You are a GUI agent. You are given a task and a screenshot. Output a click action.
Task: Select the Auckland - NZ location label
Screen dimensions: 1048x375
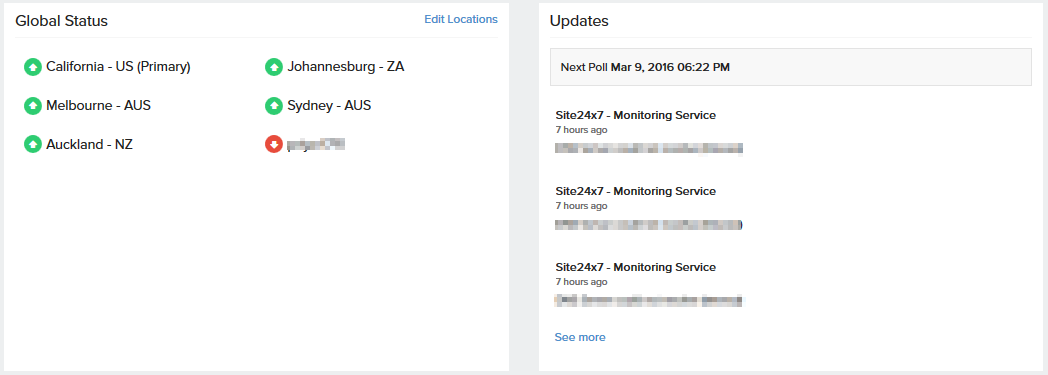(x=90, y=144)
